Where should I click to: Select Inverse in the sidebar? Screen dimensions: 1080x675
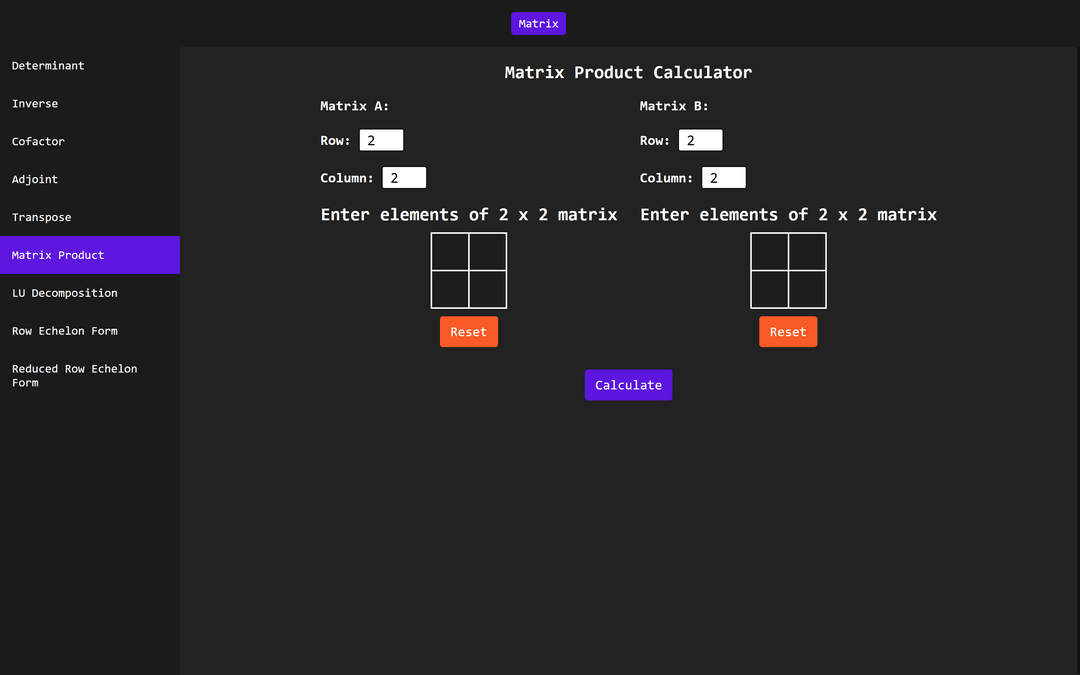[x=35, y=104]
